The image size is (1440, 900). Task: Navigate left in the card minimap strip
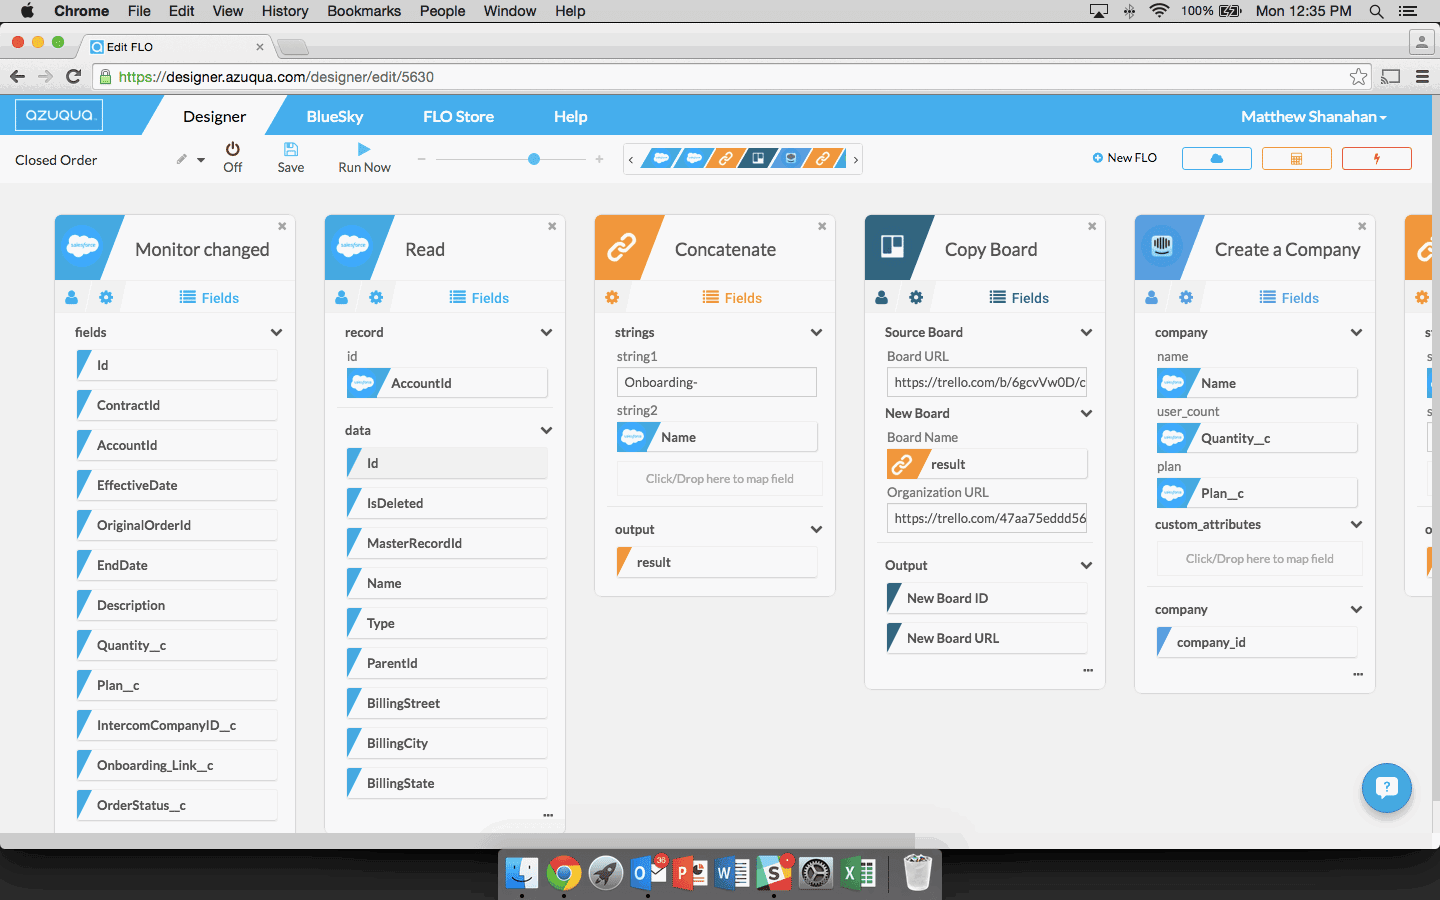pos(631,159)
